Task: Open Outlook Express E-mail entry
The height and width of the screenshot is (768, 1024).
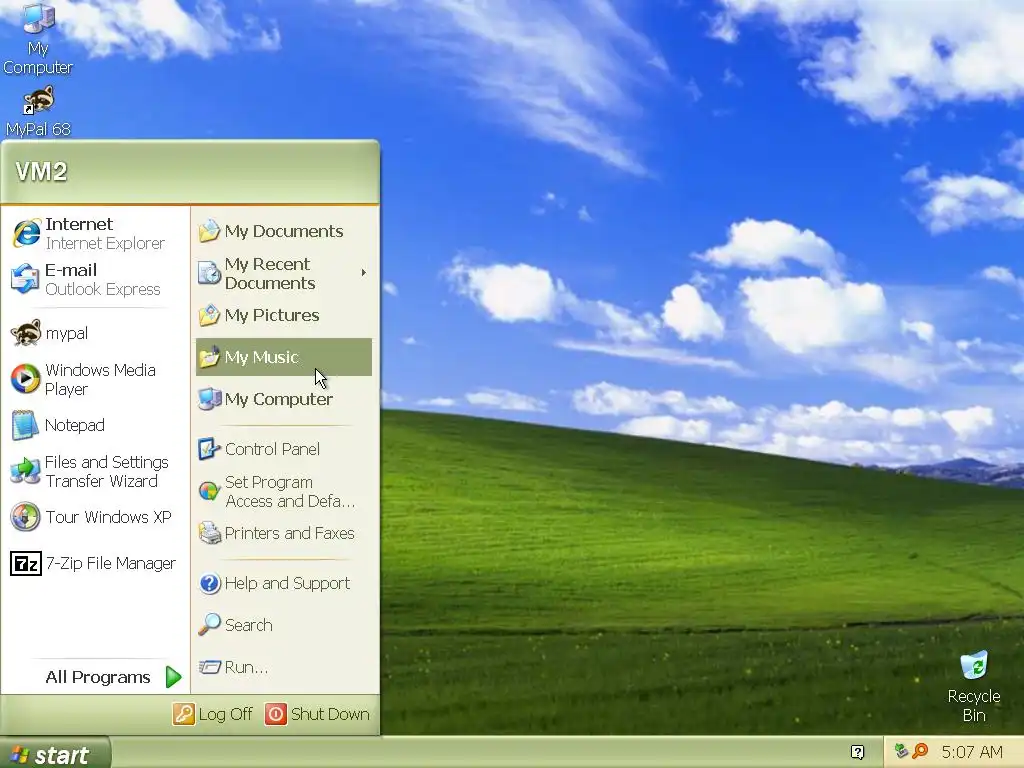Action: (x=95, y=279)
